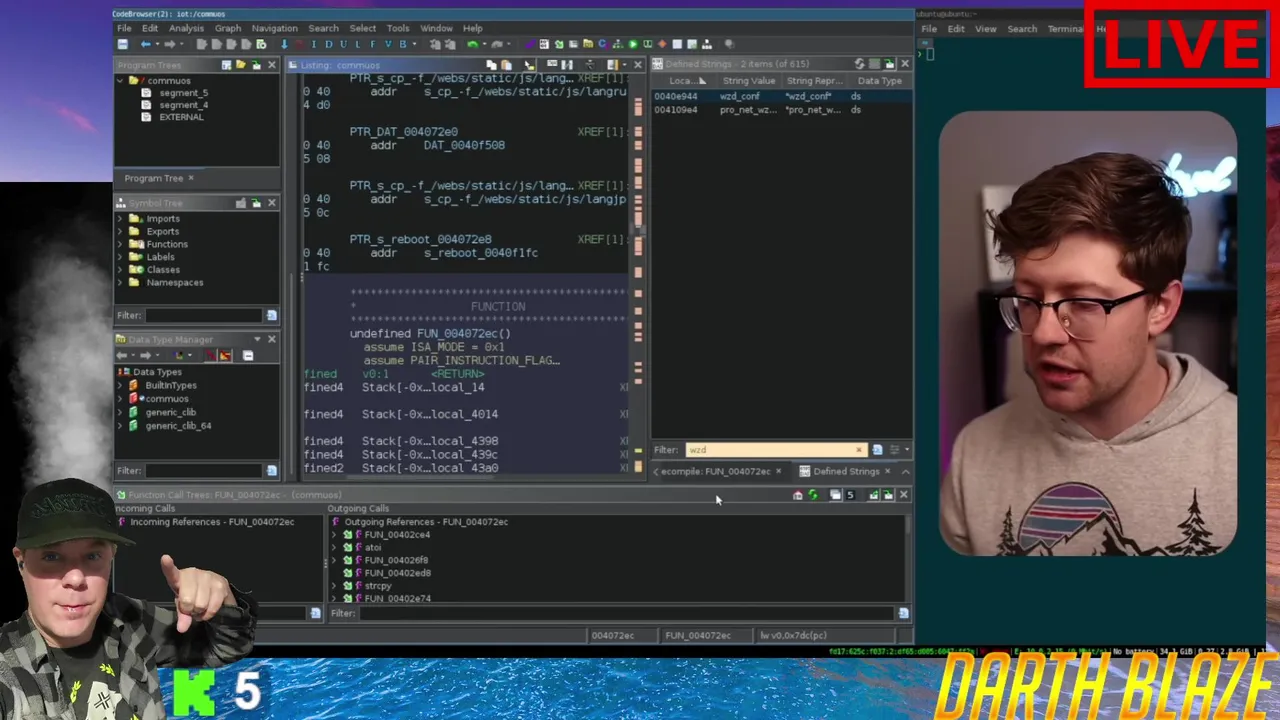Select the pro_net_wz string row

coord(781,110)
